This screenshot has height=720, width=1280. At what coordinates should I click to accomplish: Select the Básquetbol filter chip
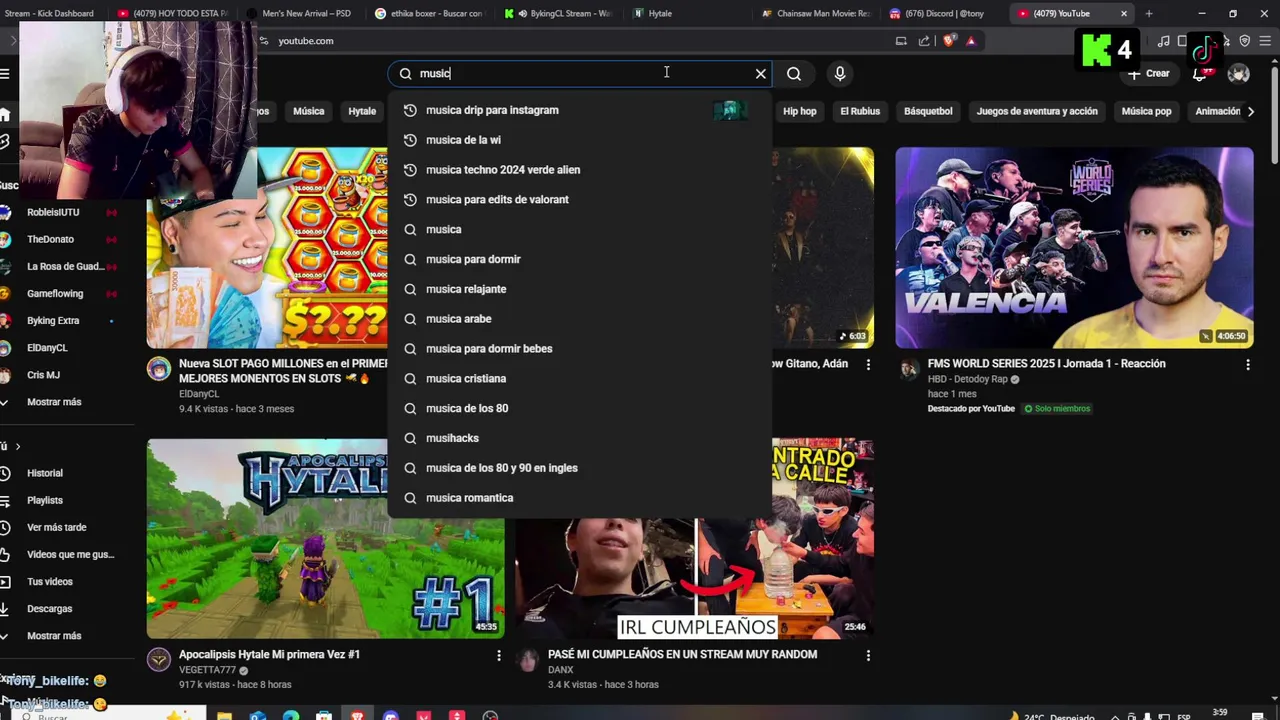(x=928, y=111)
